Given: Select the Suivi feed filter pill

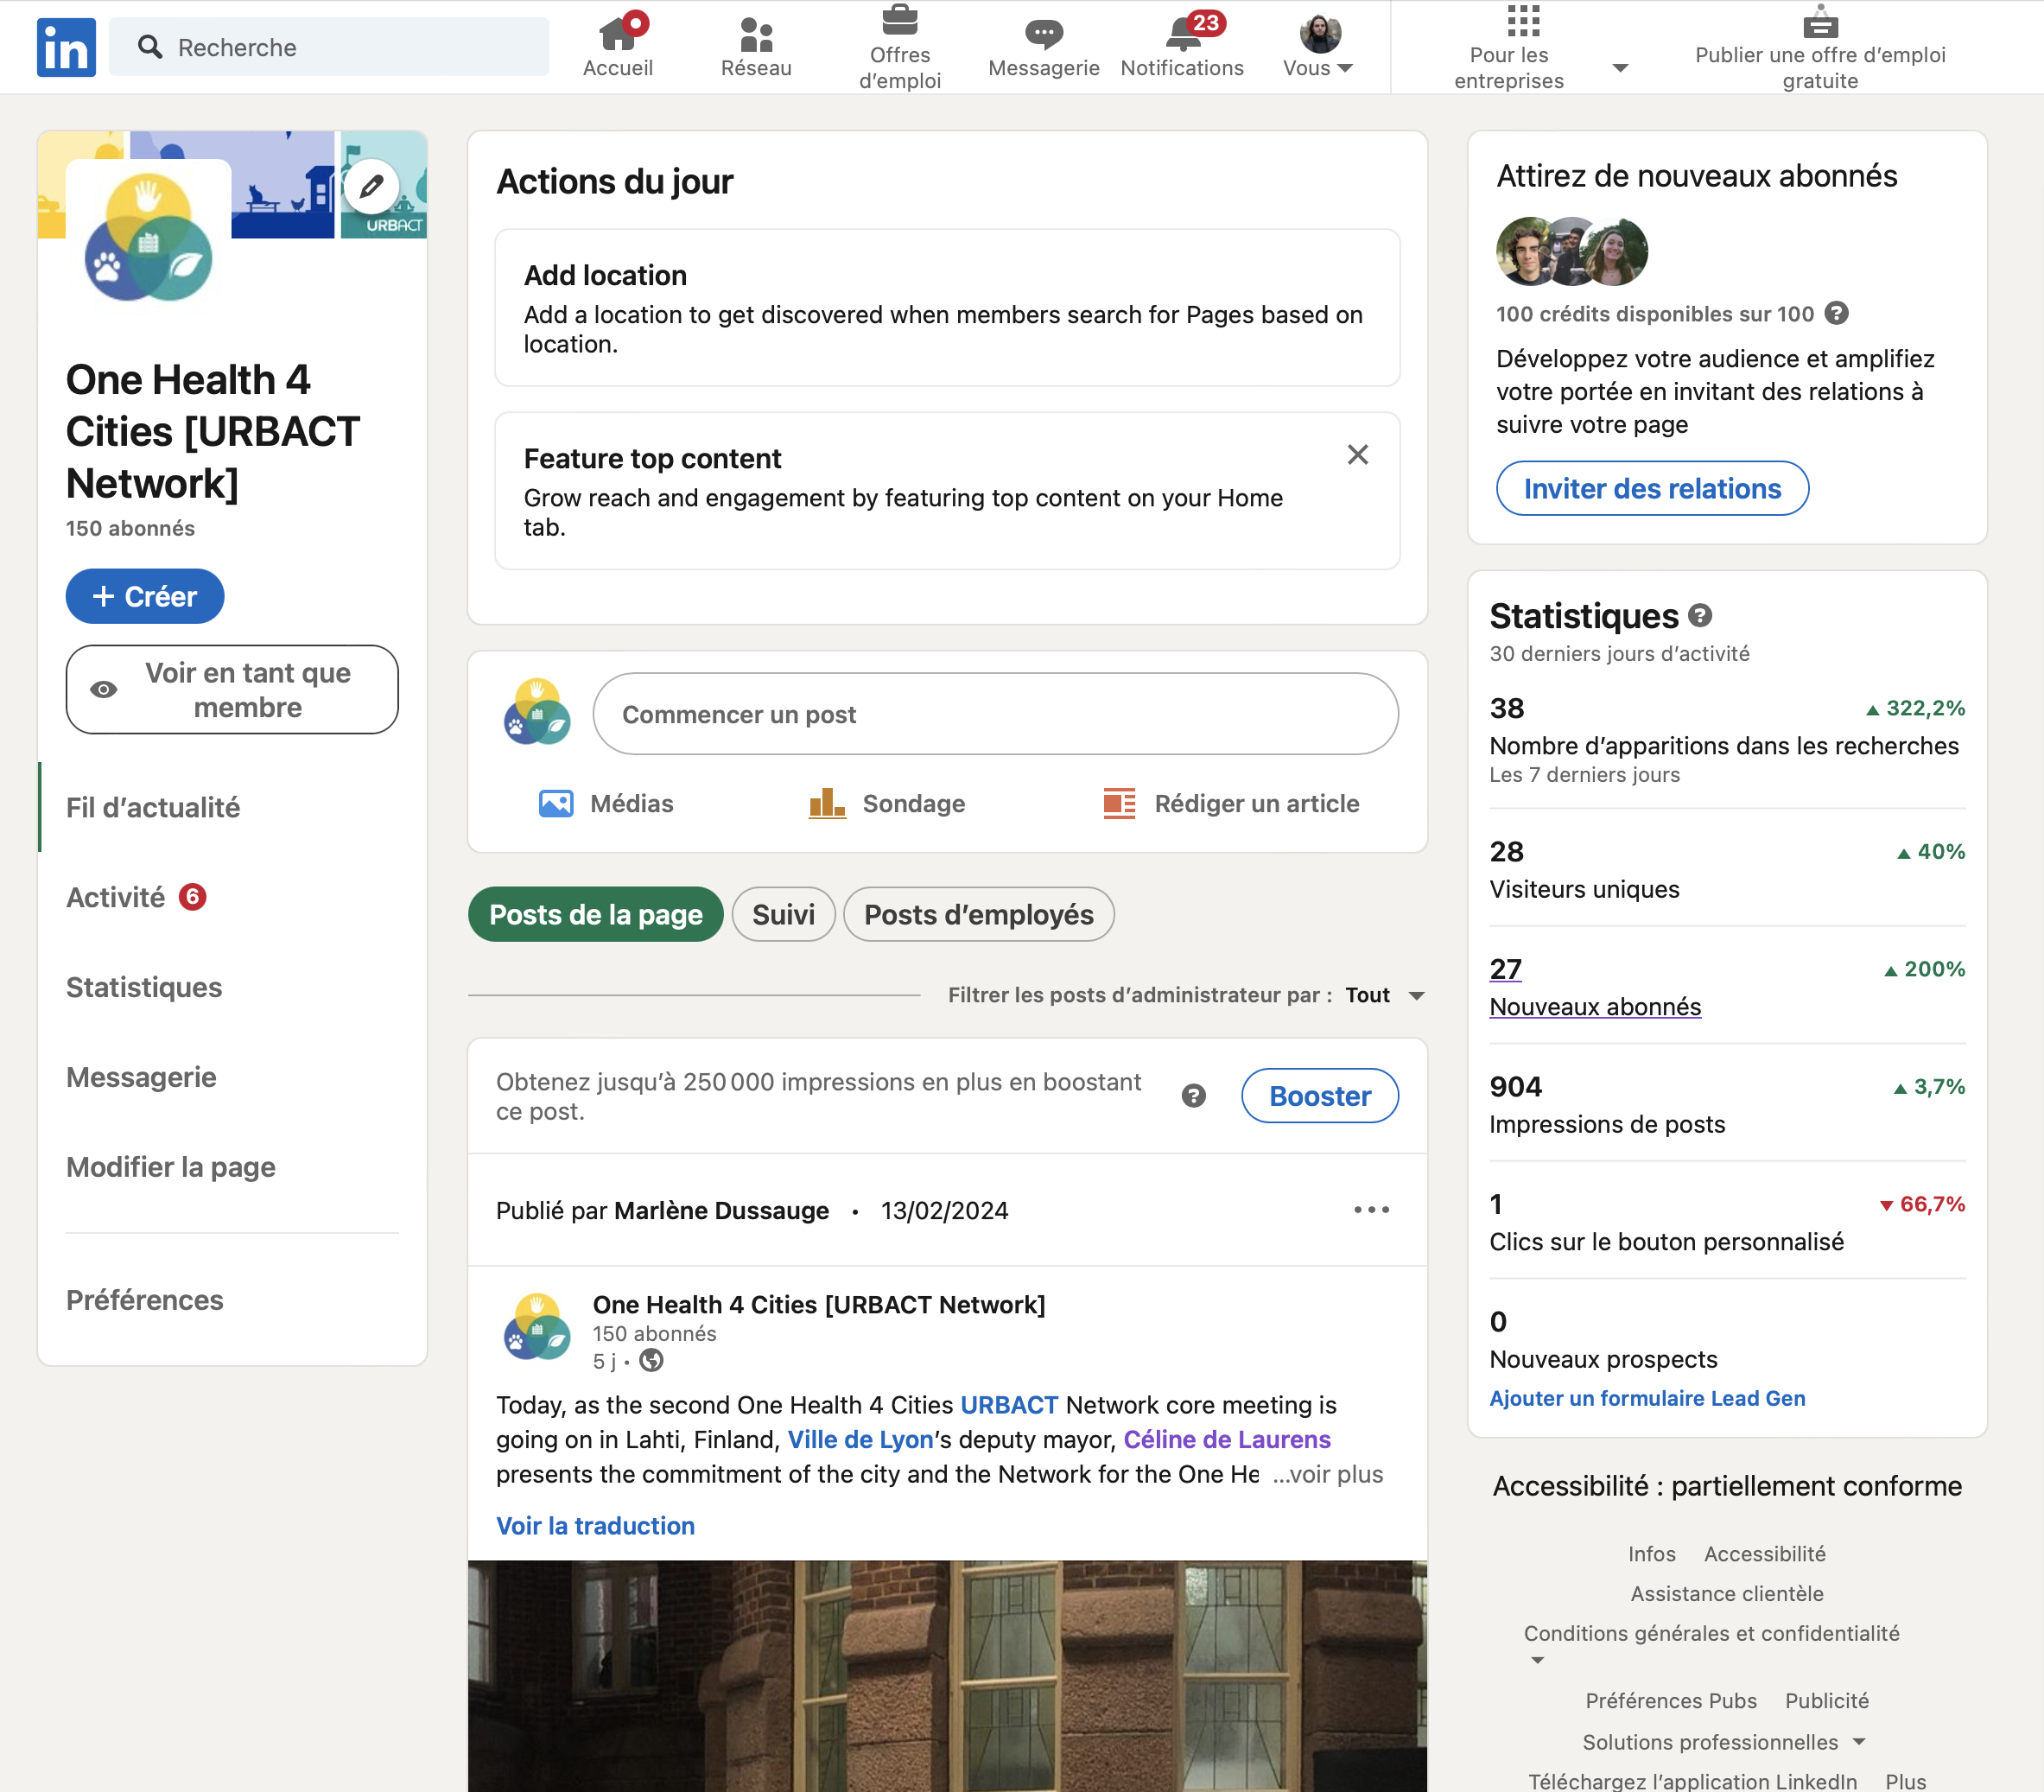Looking at the screenshot, I should point(783,914).
